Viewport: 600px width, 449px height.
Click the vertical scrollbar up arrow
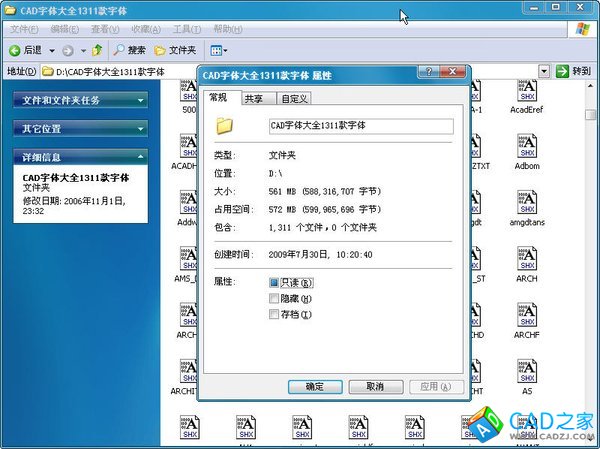click(591, 86)
